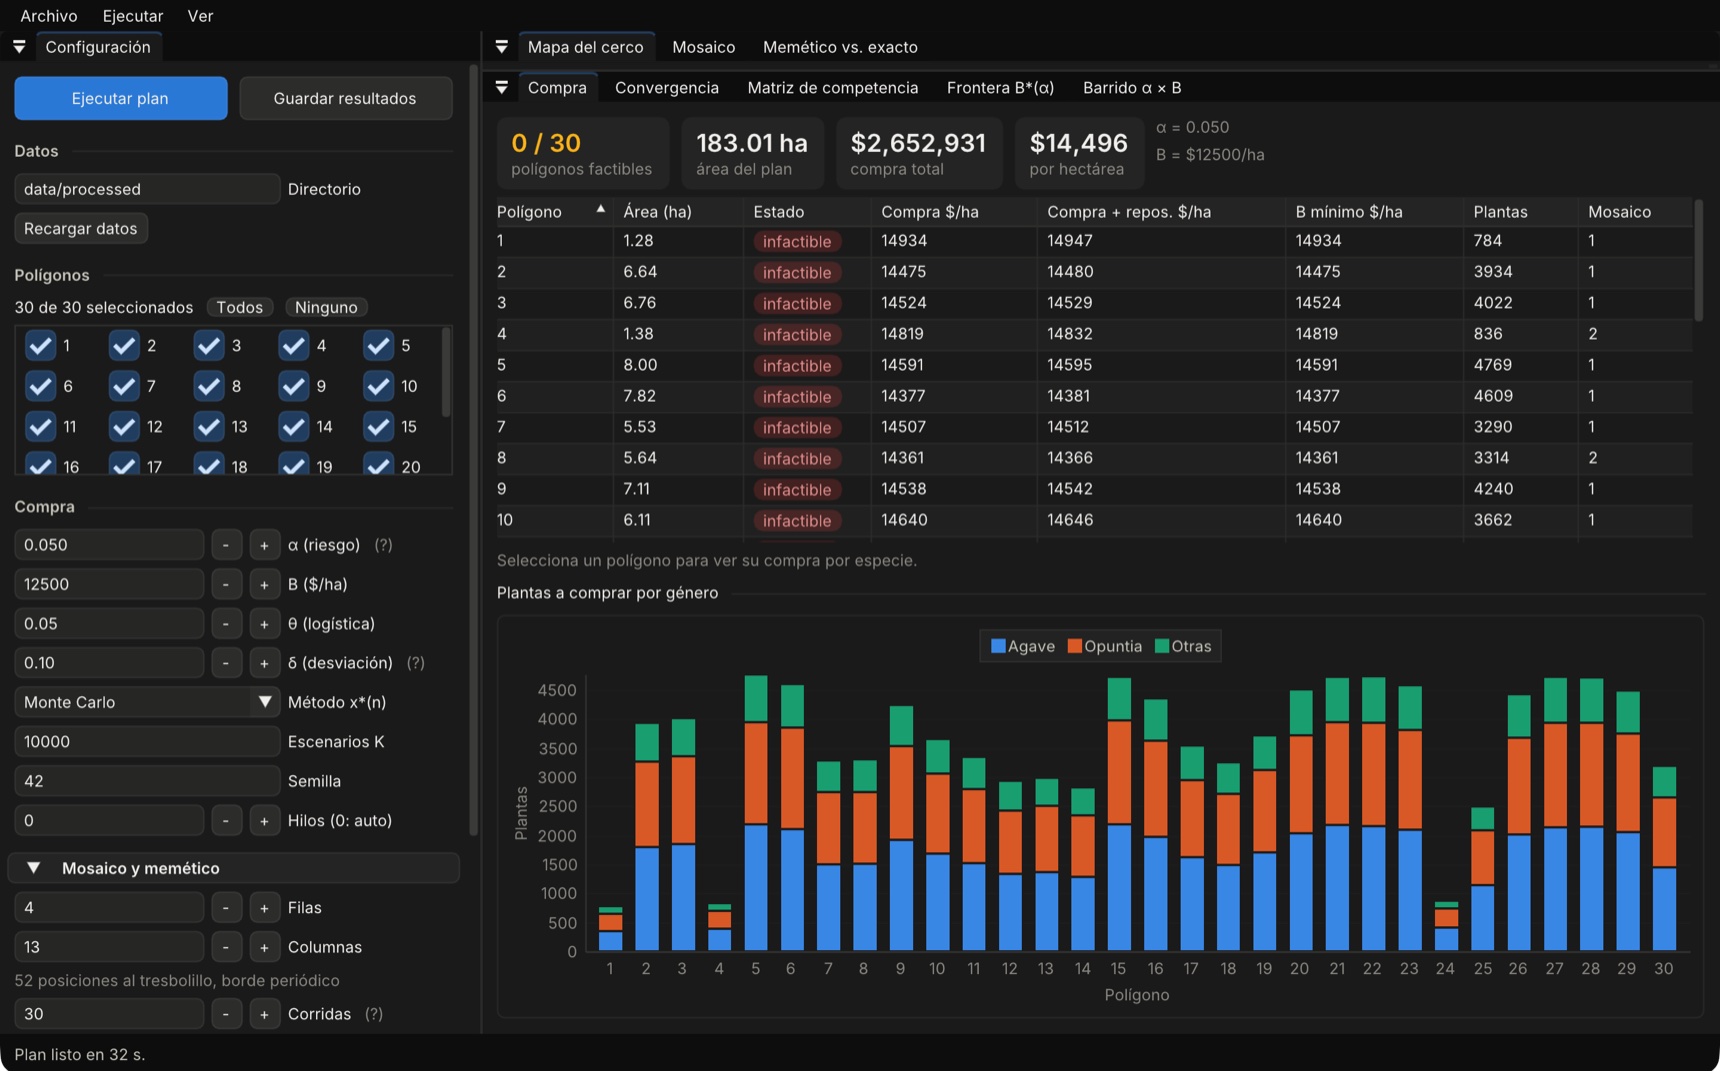
Task: Uncheck polygon 13 checkbox
Action: click(209, 427)
